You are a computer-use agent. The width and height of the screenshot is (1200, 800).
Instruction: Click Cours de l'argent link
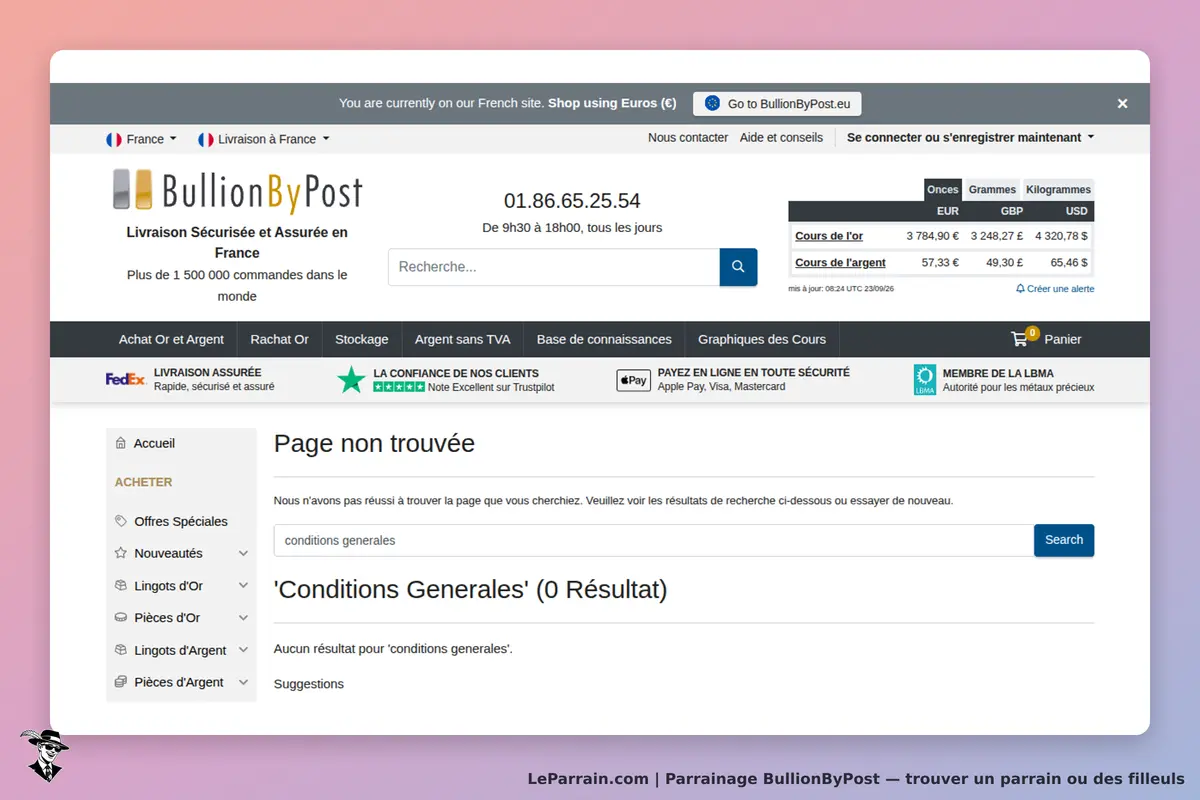tap(840, 263)
